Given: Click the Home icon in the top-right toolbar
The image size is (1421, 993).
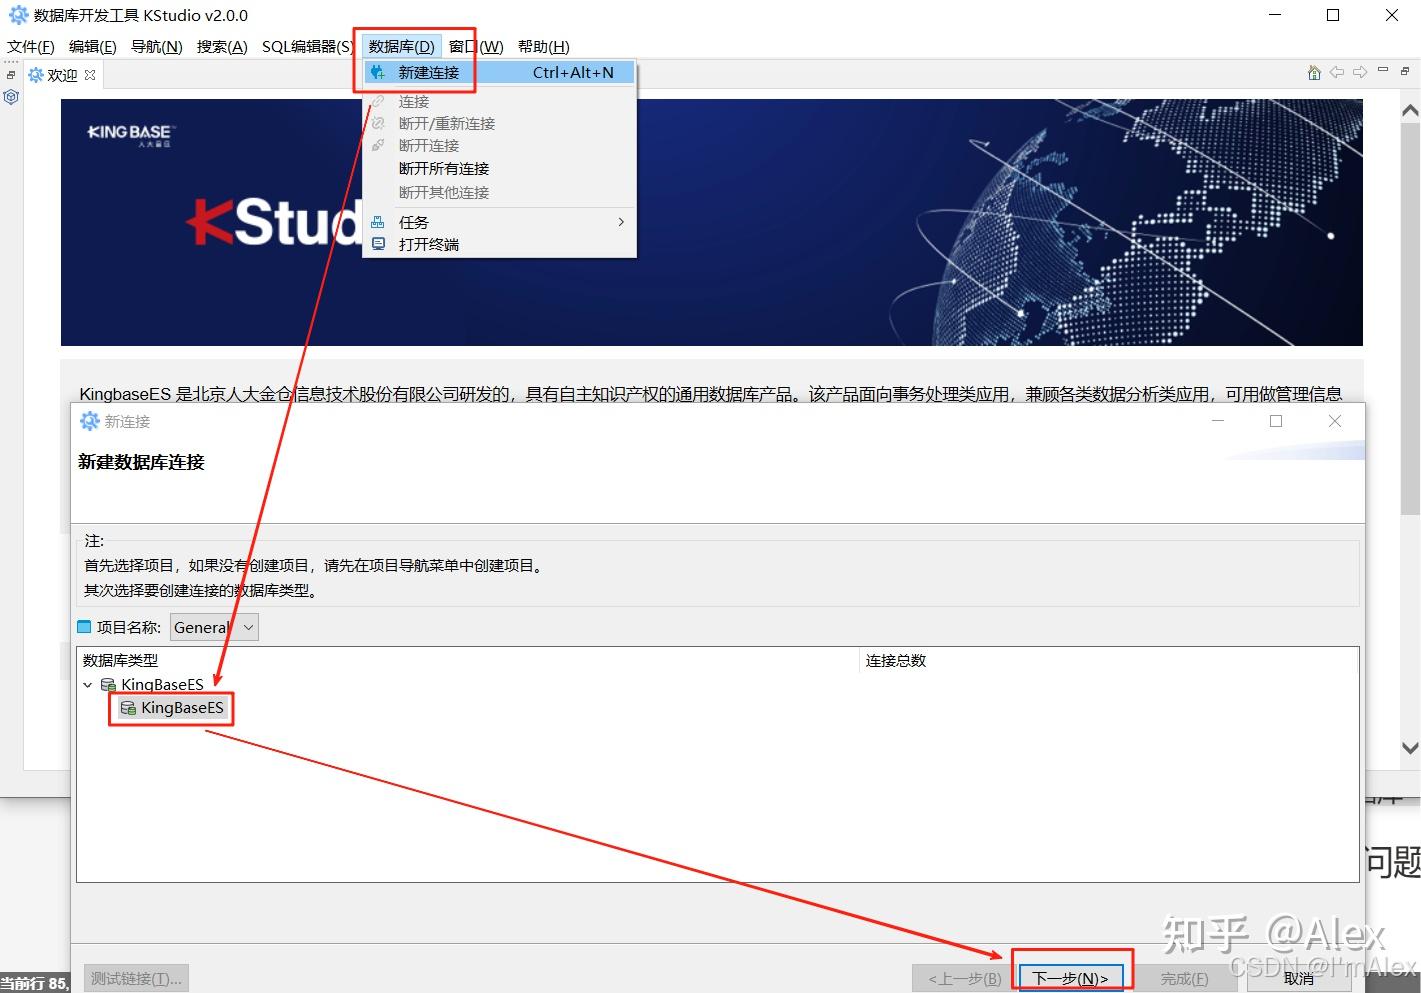Looking at the screenshot, I should 1313,72.
